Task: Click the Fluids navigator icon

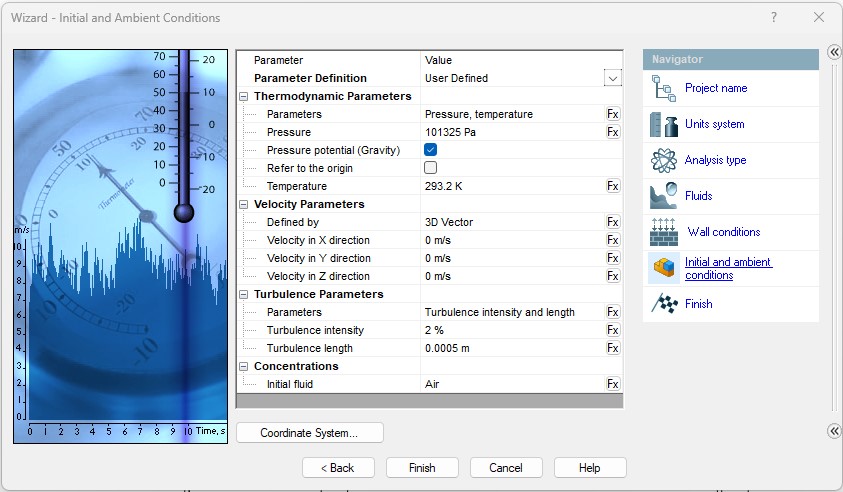Action: (664, 196)
